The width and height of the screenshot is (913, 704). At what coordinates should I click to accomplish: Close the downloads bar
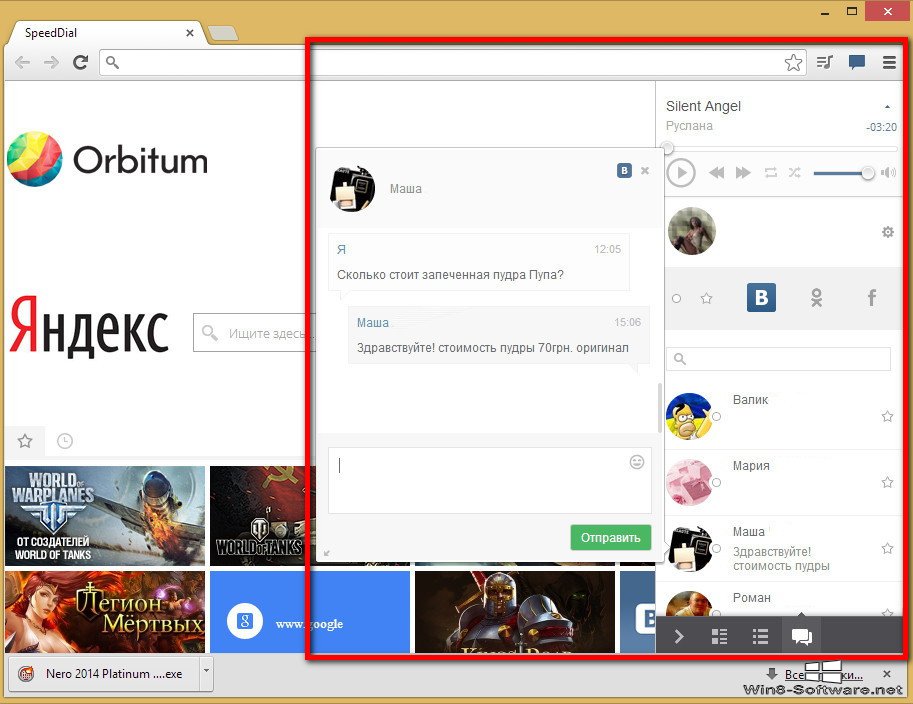(887, 674)
